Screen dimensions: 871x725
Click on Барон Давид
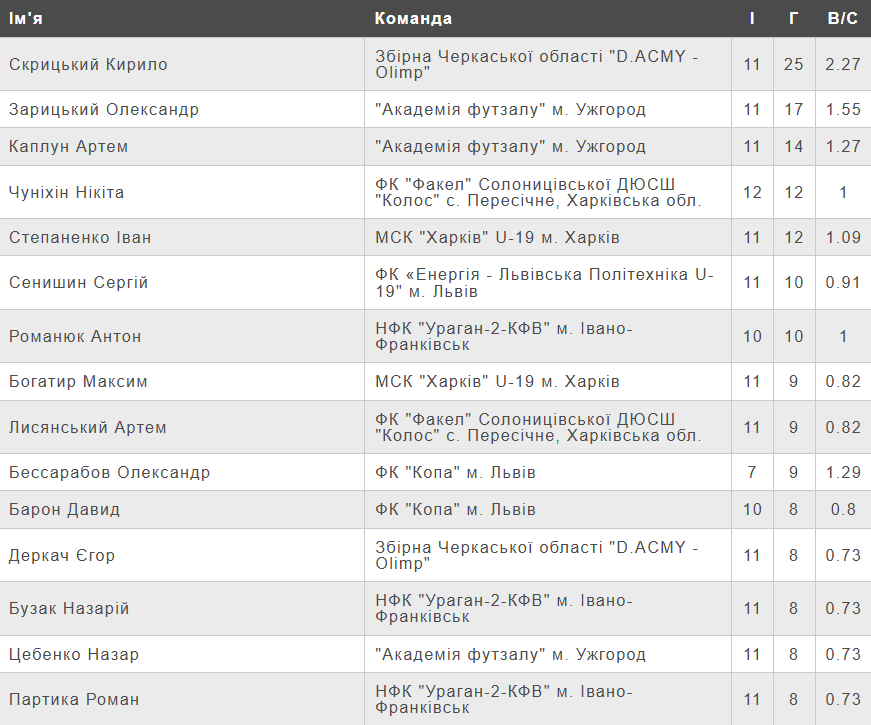point(64,510)
